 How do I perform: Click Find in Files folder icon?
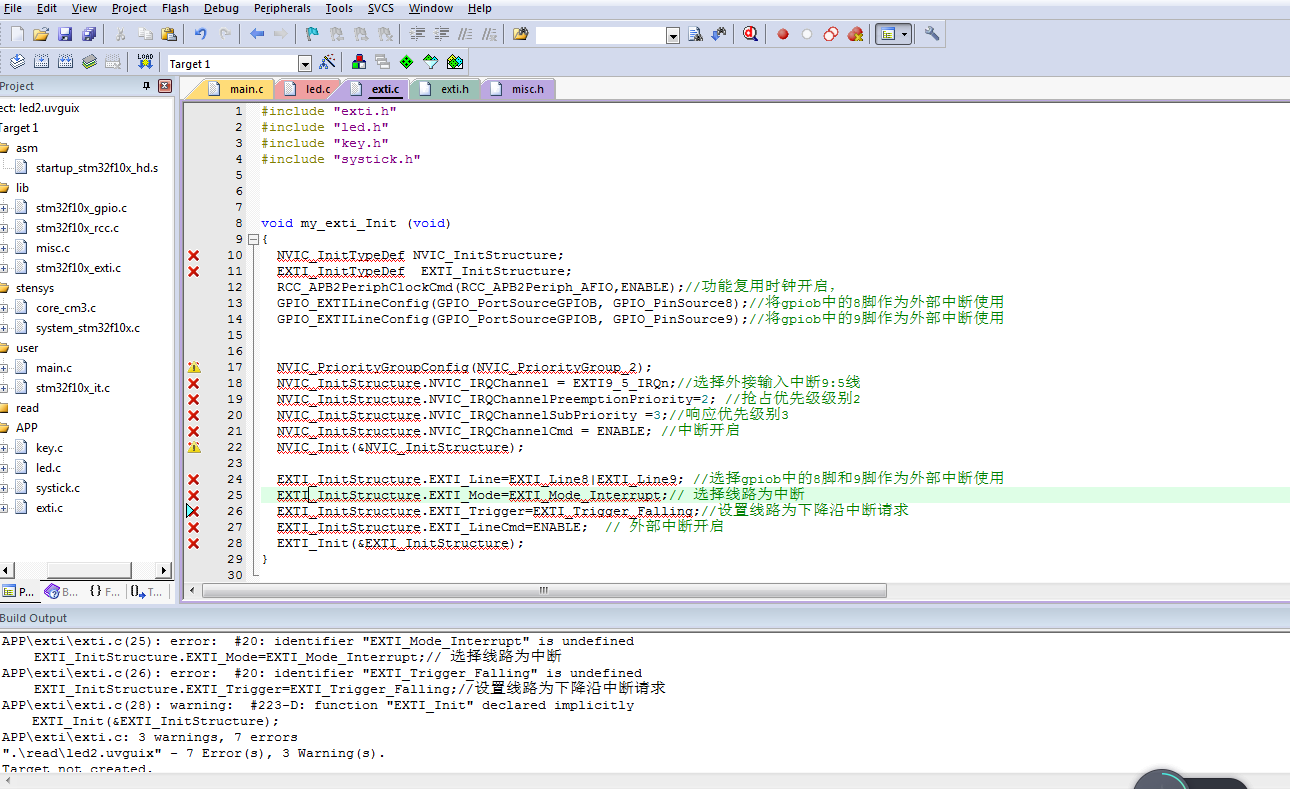pos(520,34)
